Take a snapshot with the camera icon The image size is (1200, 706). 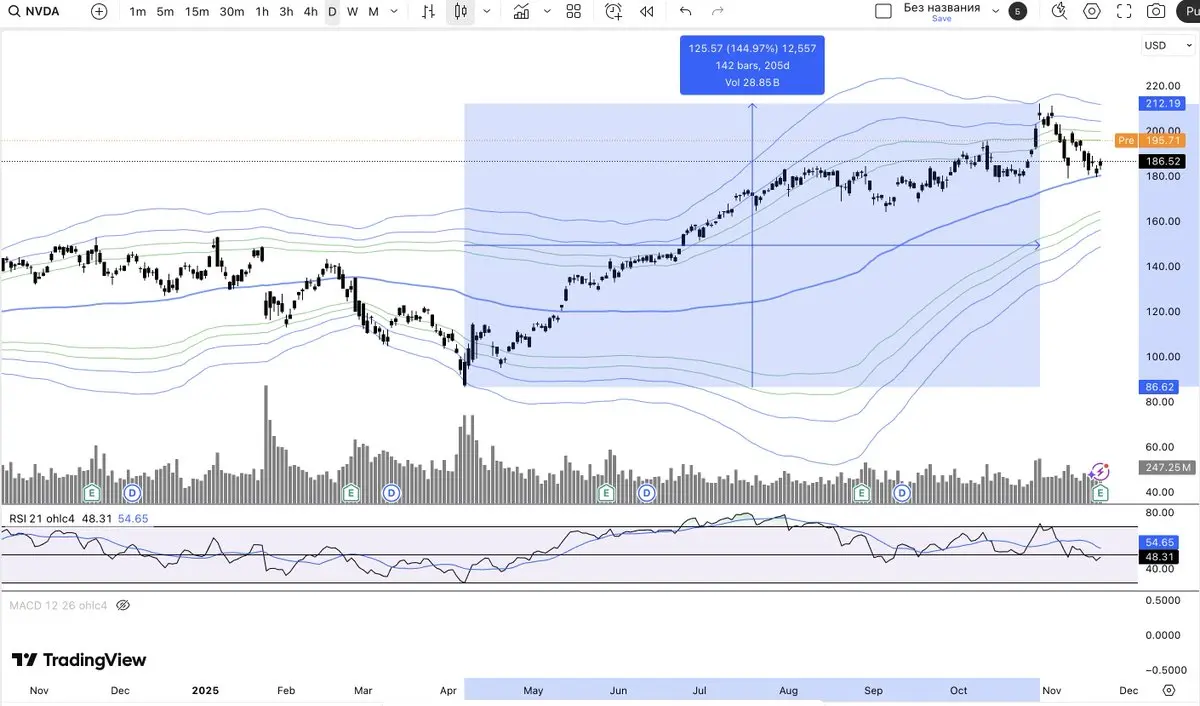[1156, 12]
